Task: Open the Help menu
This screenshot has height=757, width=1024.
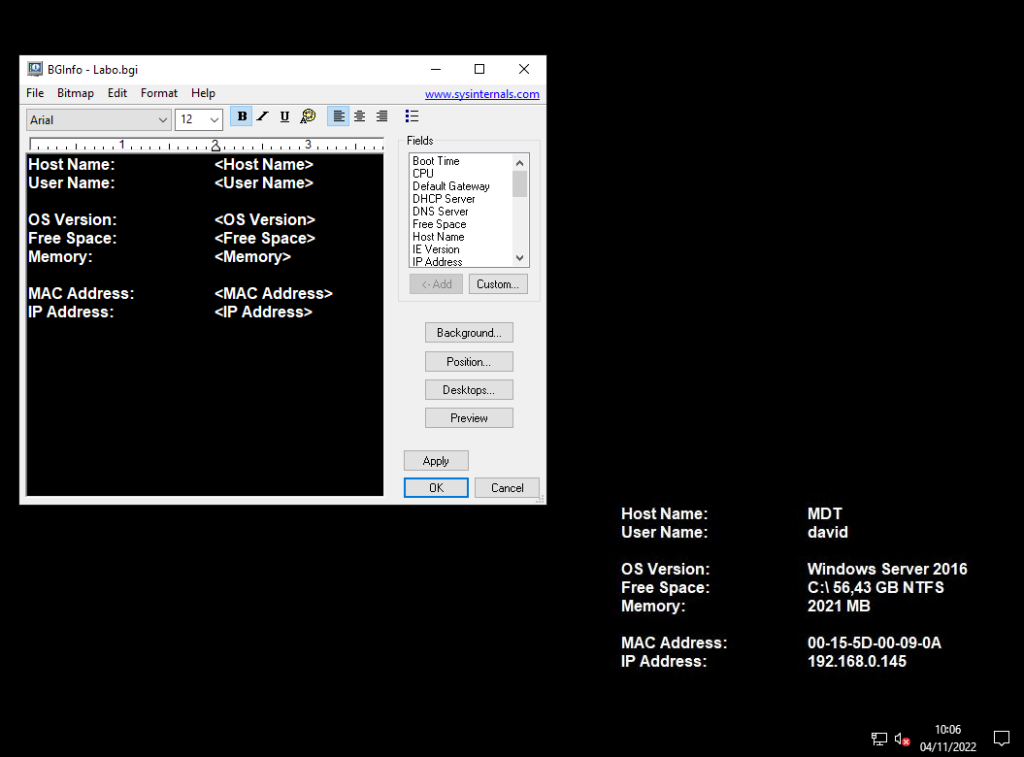Action: [x=203, y=93]
